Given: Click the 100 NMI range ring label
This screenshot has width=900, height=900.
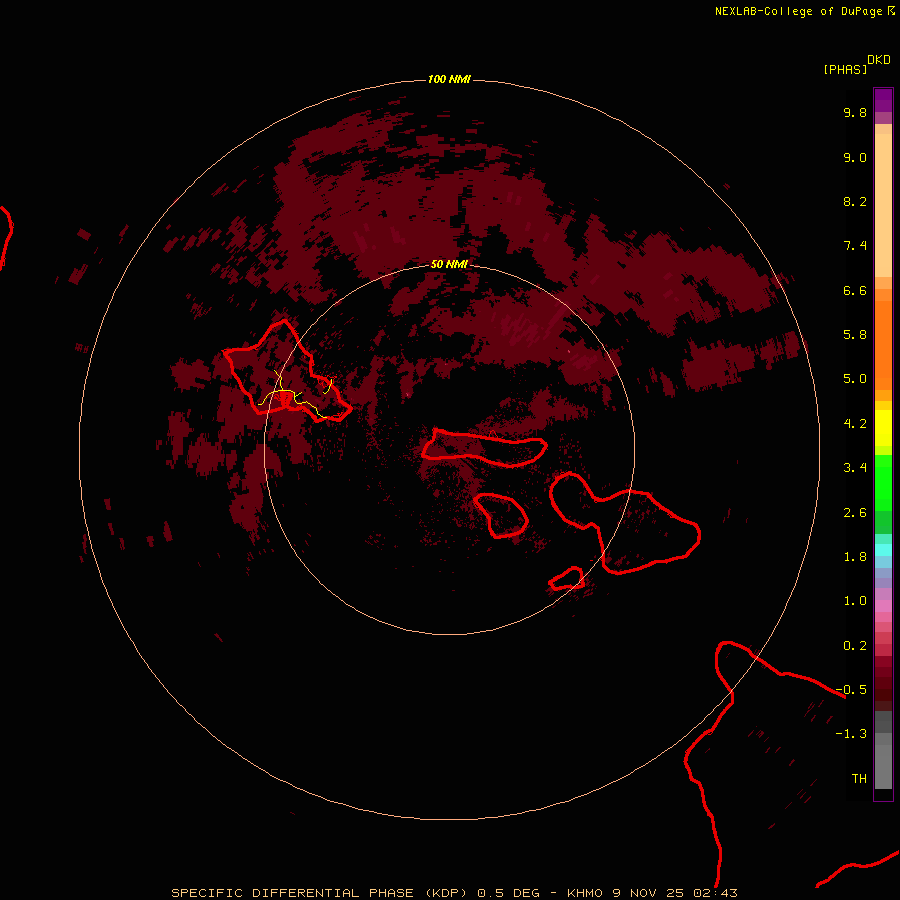Looking at the screenshot, I should click(x=449, y=79).
